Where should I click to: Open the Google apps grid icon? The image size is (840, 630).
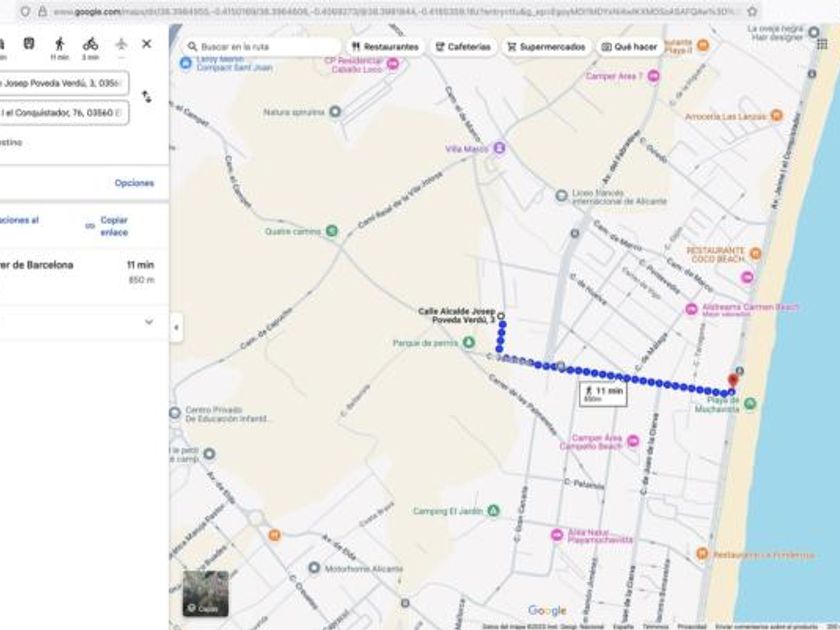pos(822,44)
